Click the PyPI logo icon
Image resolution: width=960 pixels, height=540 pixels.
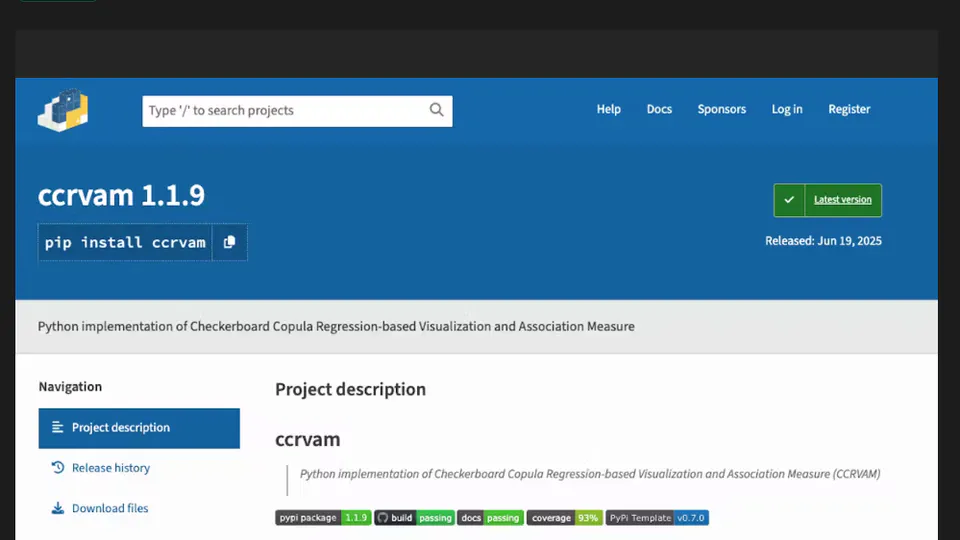pos(63,110)
